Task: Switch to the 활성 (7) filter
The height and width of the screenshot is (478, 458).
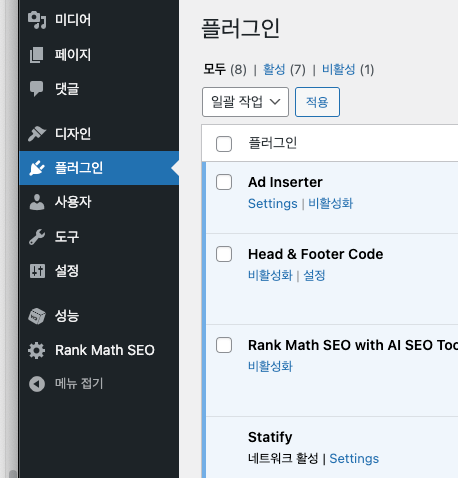Action: click(284, 70)
